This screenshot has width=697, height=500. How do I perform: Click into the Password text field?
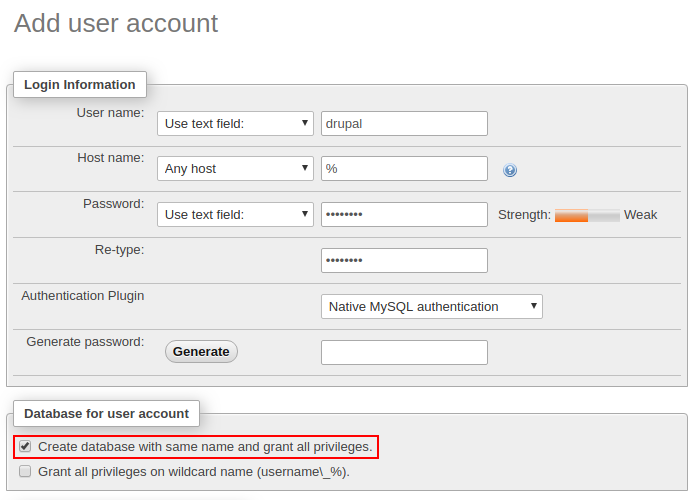pyautogui.click(x=404, y=214)
